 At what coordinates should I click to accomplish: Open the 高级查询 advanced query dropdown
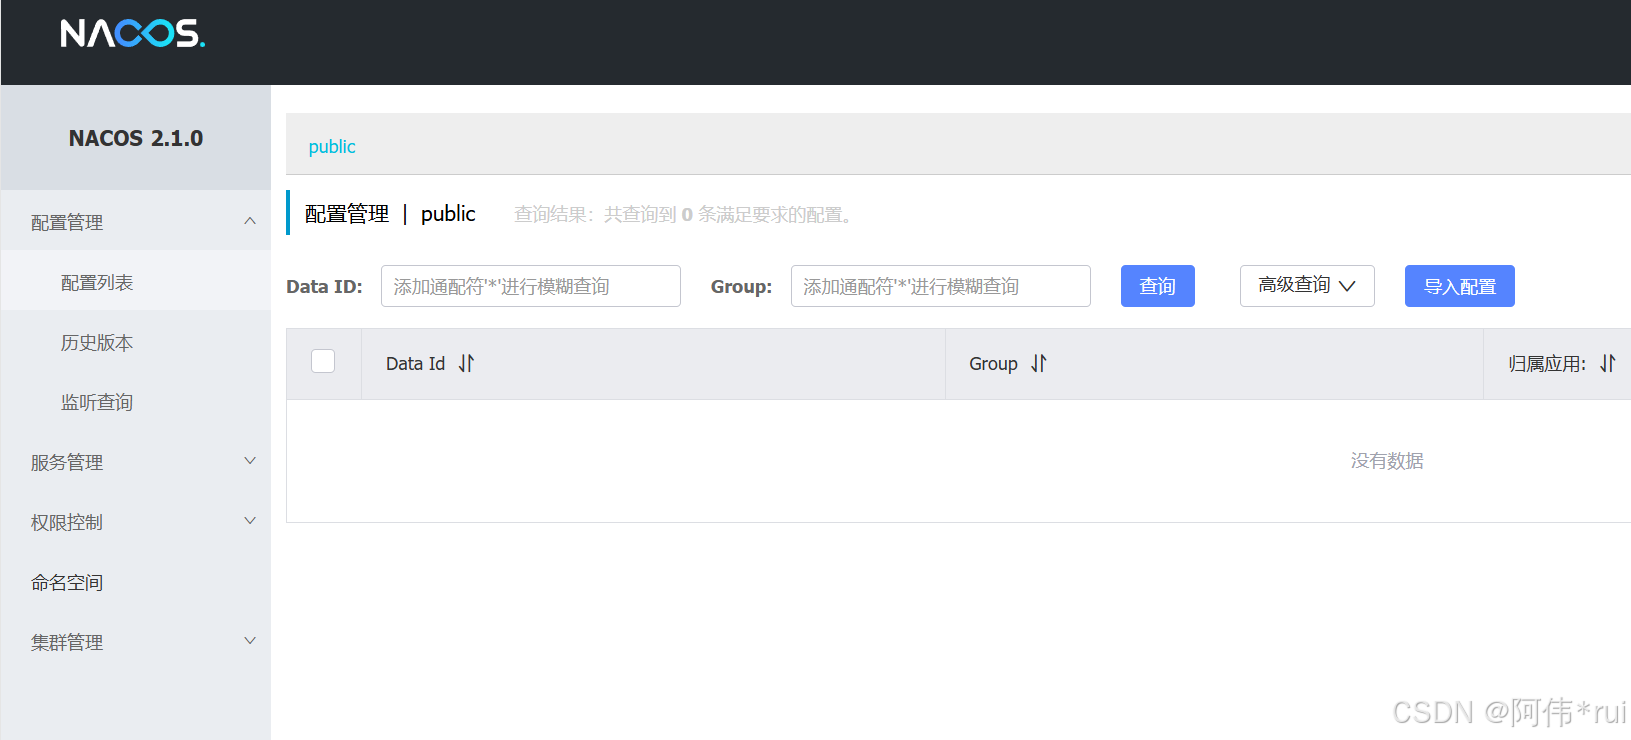pos(1307,286)
